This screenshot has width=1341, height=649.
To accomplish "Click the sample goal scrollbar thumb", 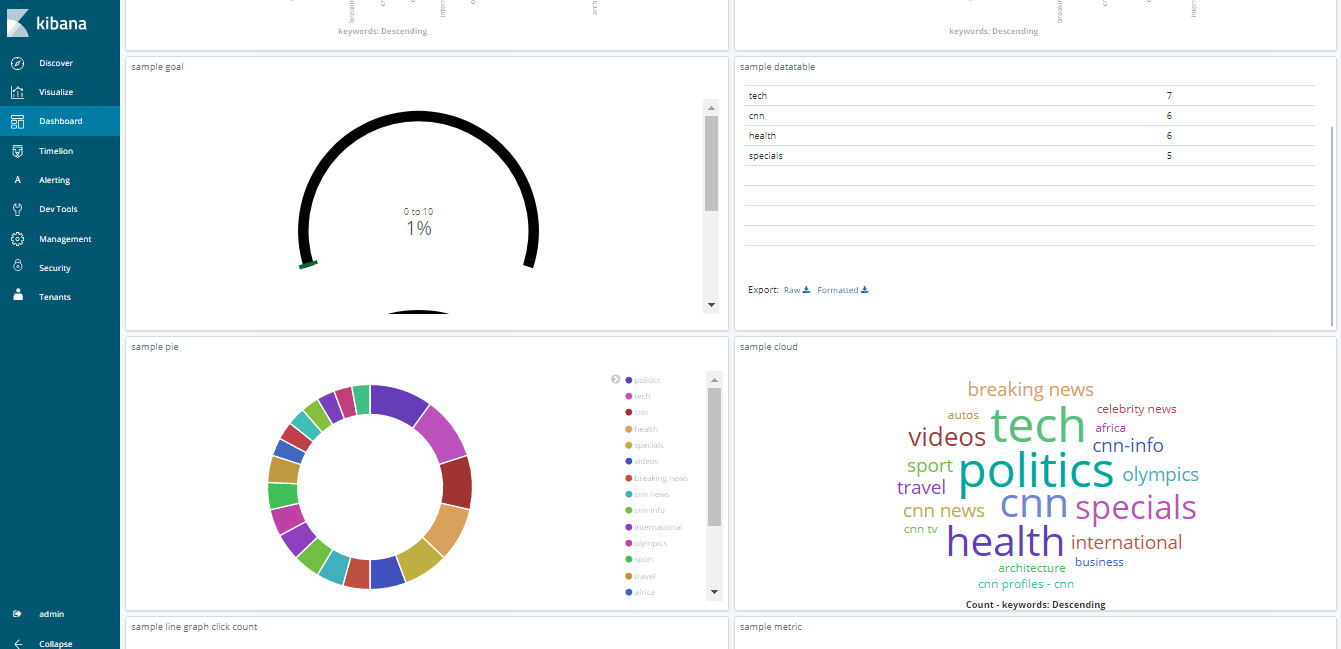I will pos(711,163).
